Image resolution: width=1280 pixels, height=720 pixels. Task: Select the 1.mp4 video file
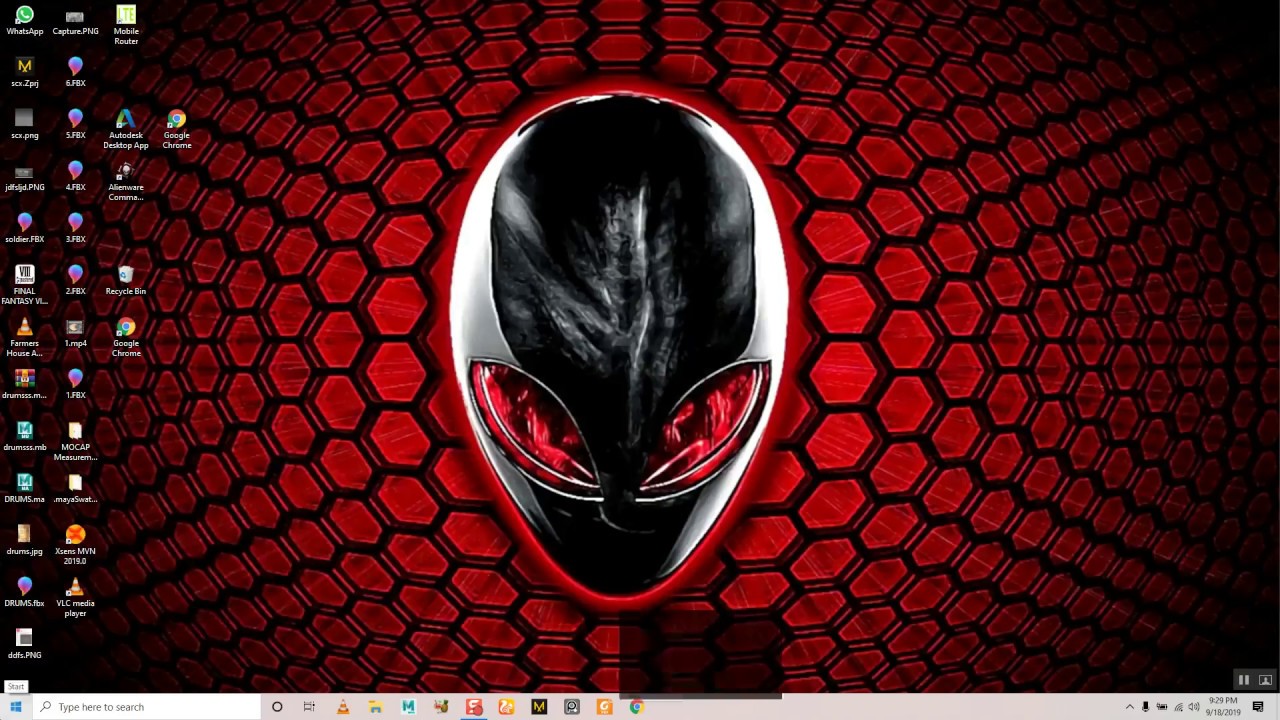coord(75,333)
